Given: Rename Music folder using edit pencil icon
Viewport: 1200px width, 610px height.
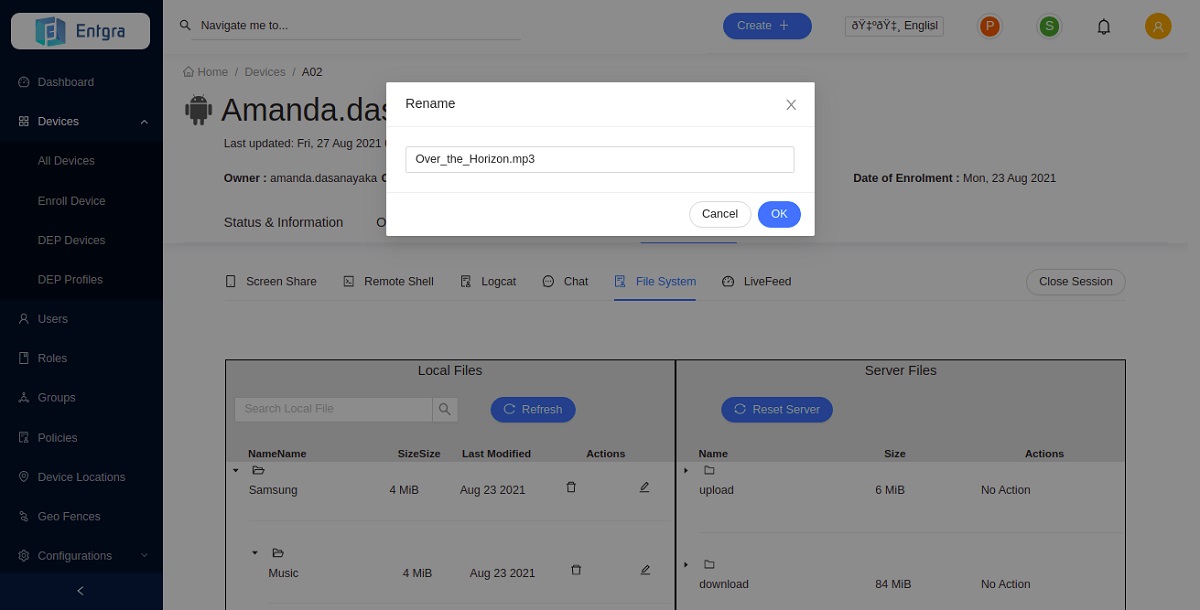Looking at the screenshot, I should coord(645,570).
